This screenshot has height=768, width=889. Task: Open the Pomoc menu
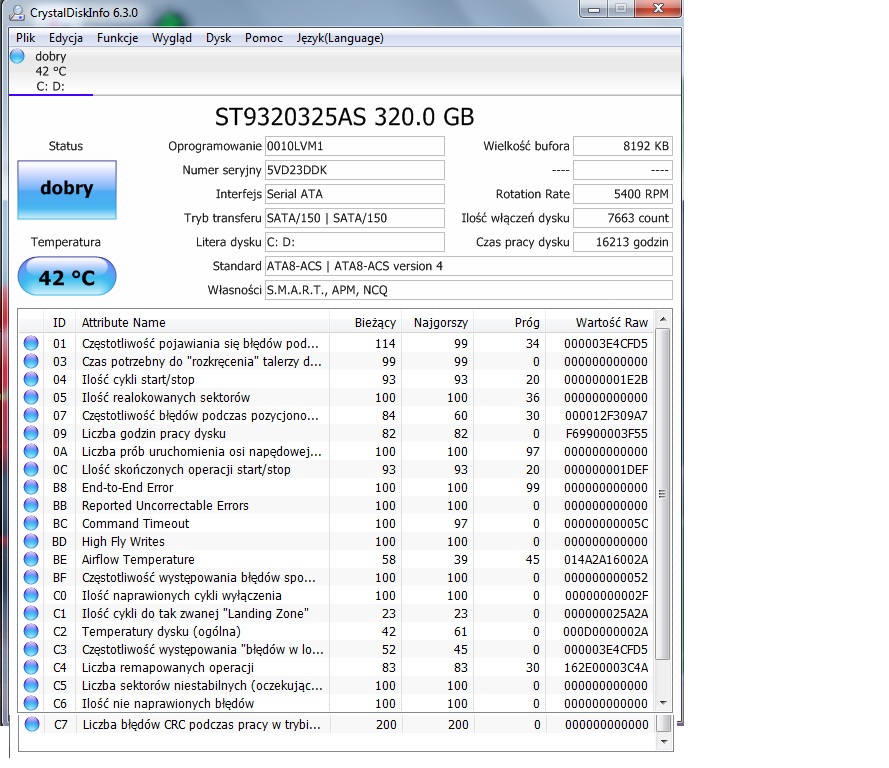point(264,38)
